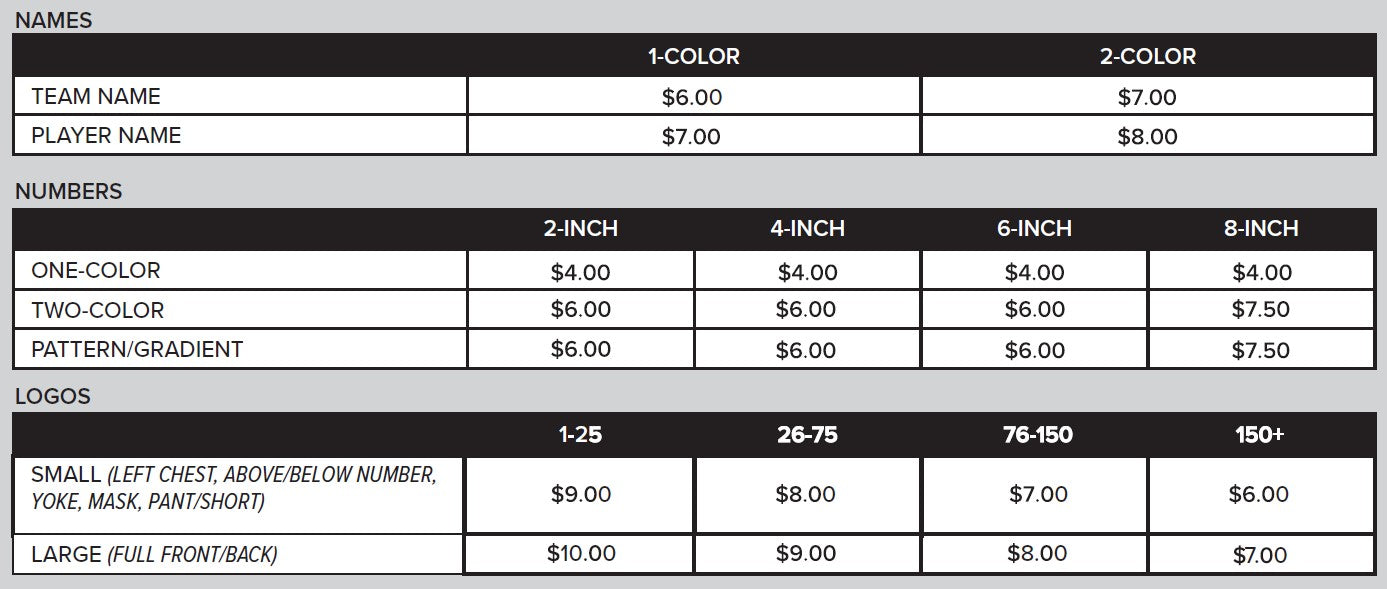Select the one-color 4-inch price $4.00

(807, 272)
